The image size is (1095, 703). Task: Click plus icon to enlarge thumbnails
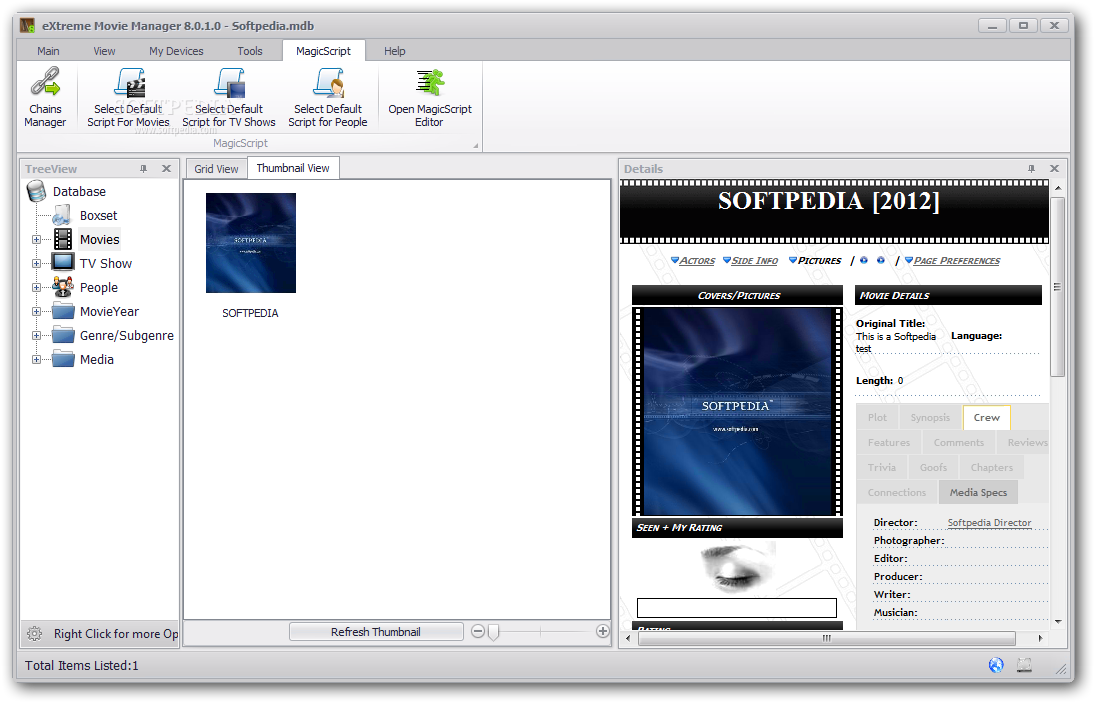[603, 632]
